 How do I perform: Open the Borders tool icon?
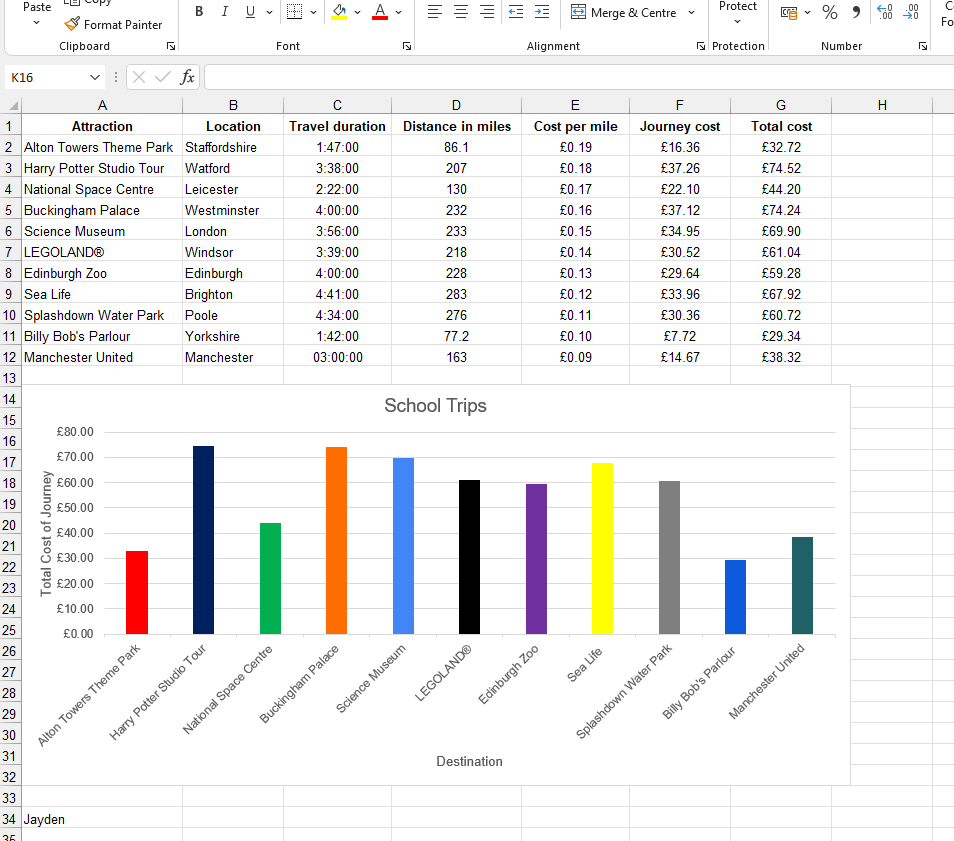(294, 12)
